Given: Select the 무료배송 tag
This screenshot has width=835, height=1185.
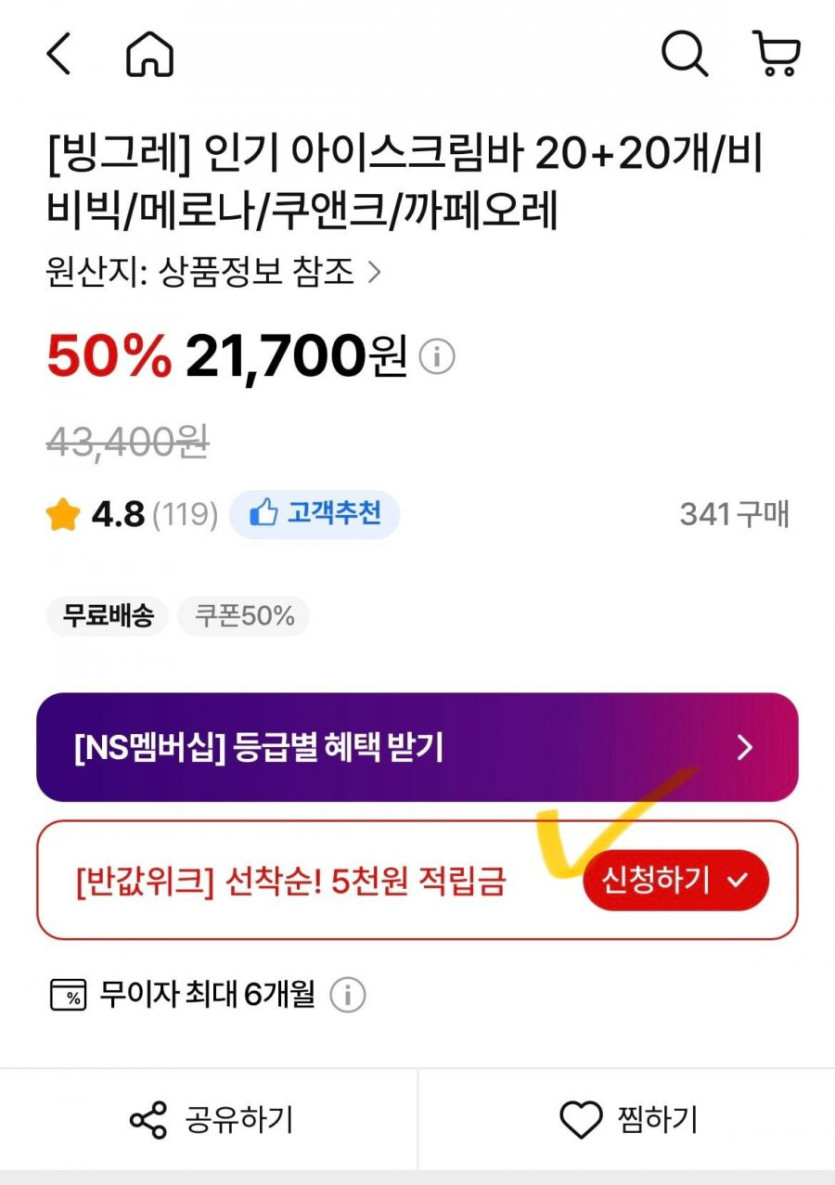Looking at the screenshot, I should click(x=108, y=616).
